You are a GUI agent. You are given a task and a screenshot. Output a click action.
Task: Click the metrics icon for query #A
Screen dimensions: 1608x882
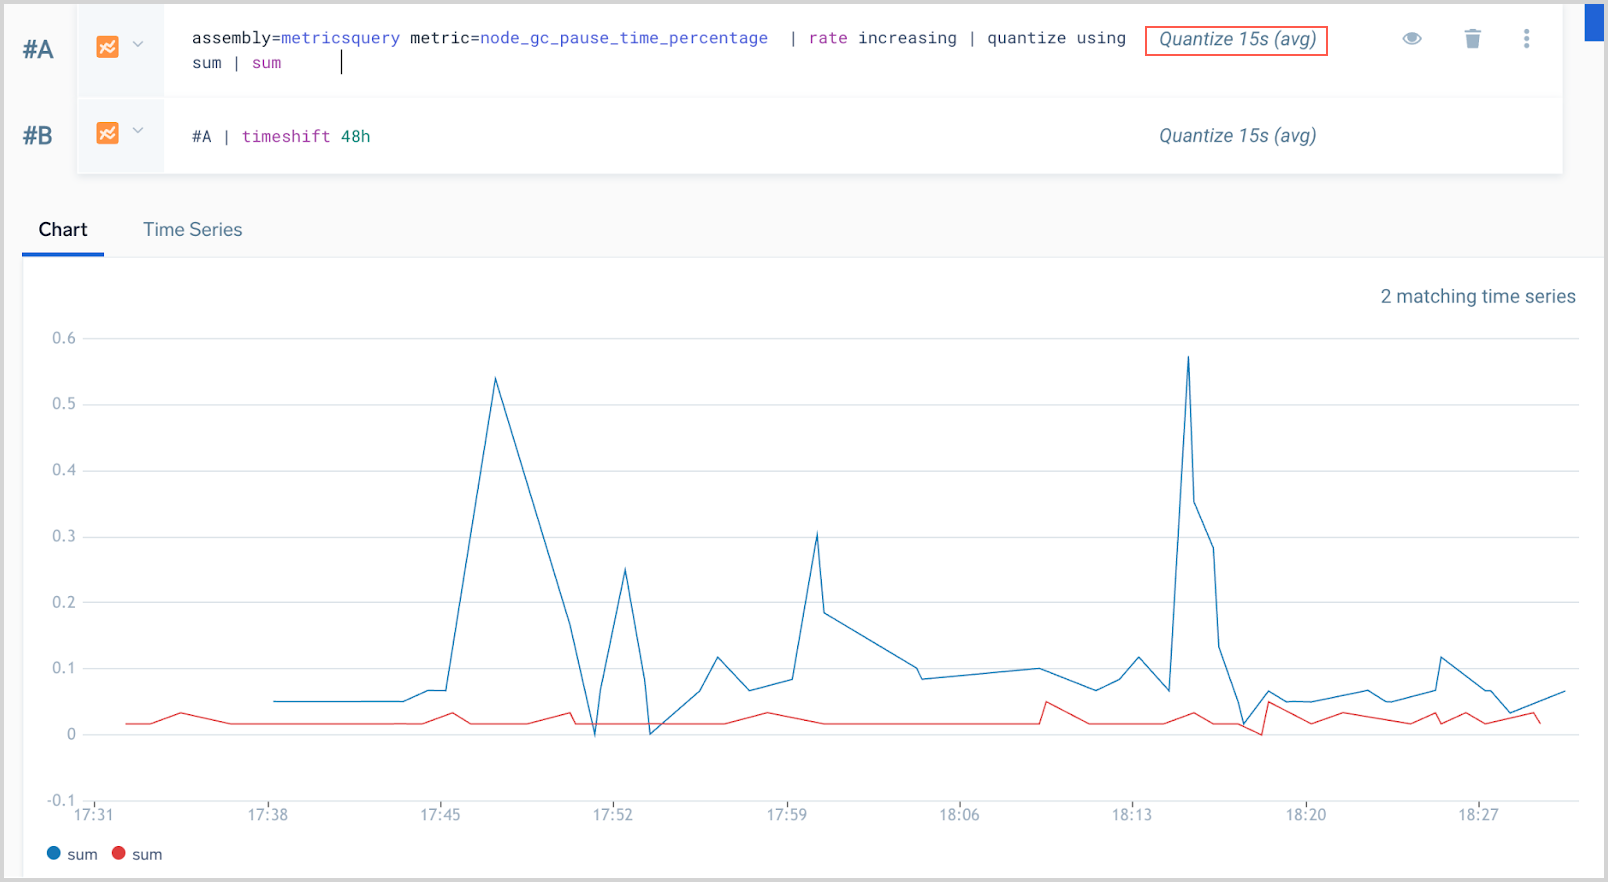pos(107,47)
